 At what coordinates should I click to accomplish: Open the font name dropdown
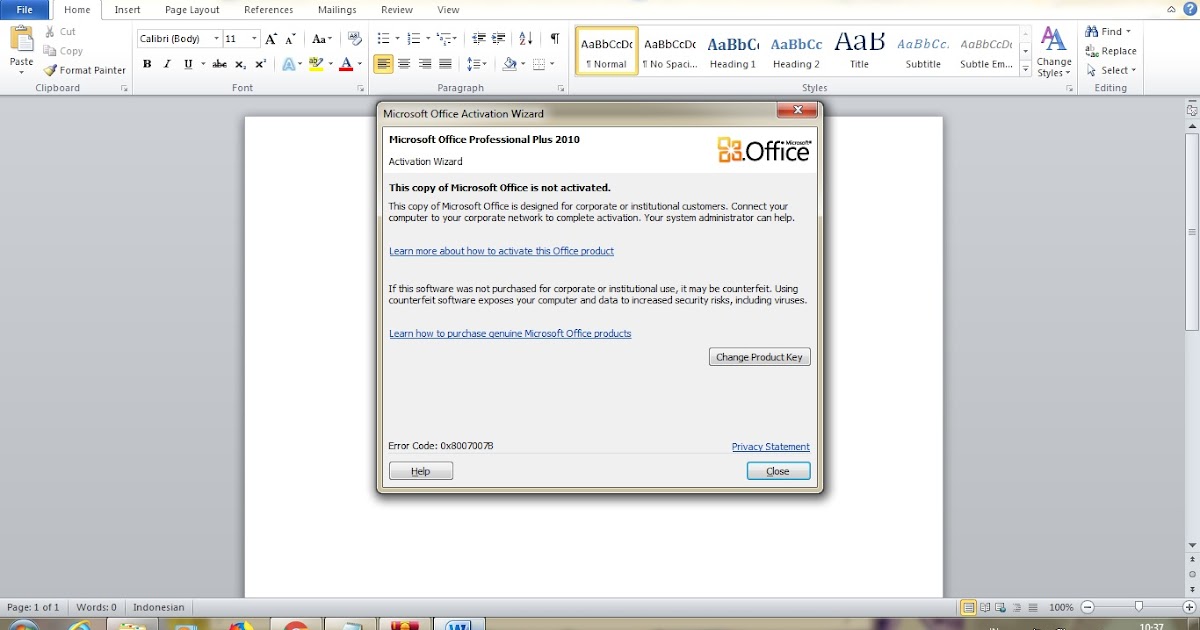tap(216, 39)
